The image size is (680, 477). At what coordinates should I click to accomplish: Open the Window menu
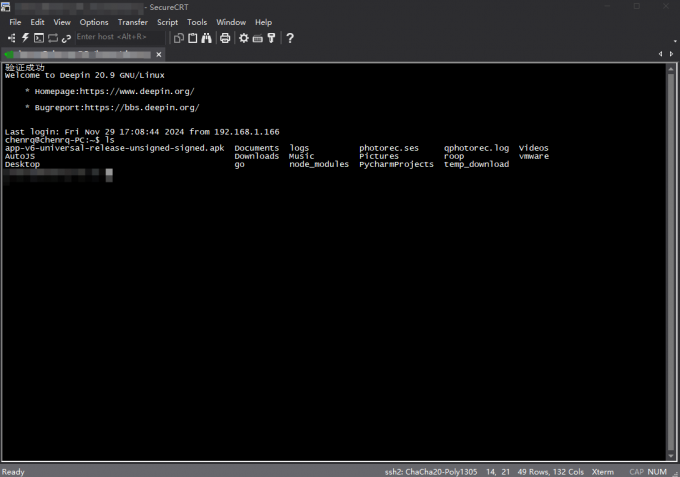click(x=231, y=22)
